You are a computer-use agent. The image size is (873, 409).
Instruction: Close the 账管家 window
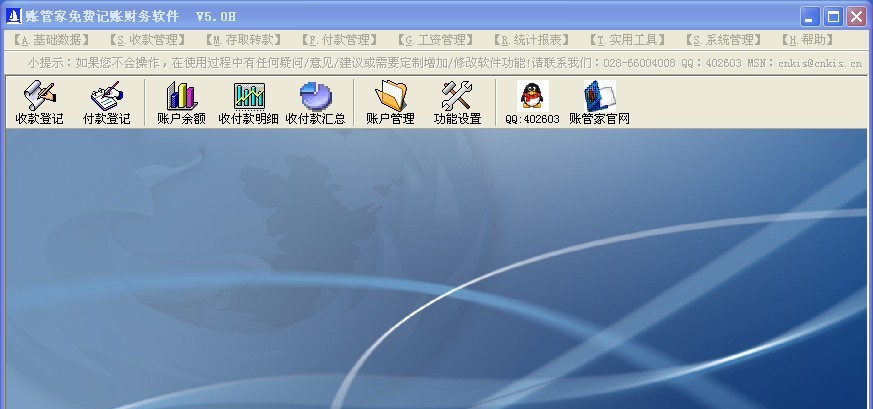pos(857,17)
